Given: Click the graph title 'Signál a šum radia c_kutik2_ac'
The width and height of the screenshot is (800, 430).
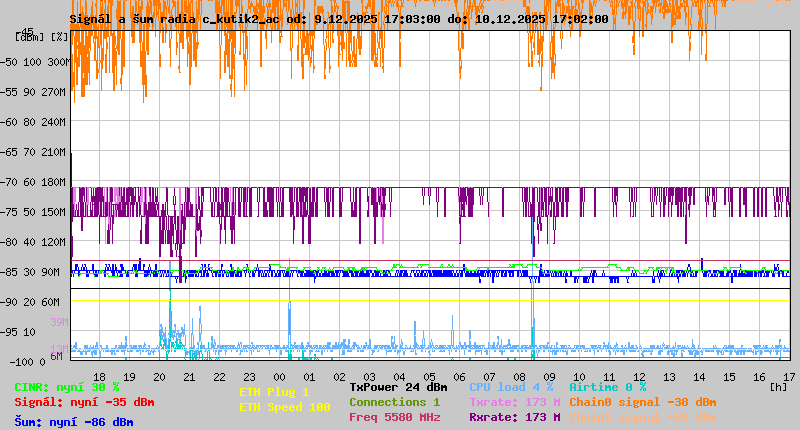Looking at the screenshot, I should (174, 19).
